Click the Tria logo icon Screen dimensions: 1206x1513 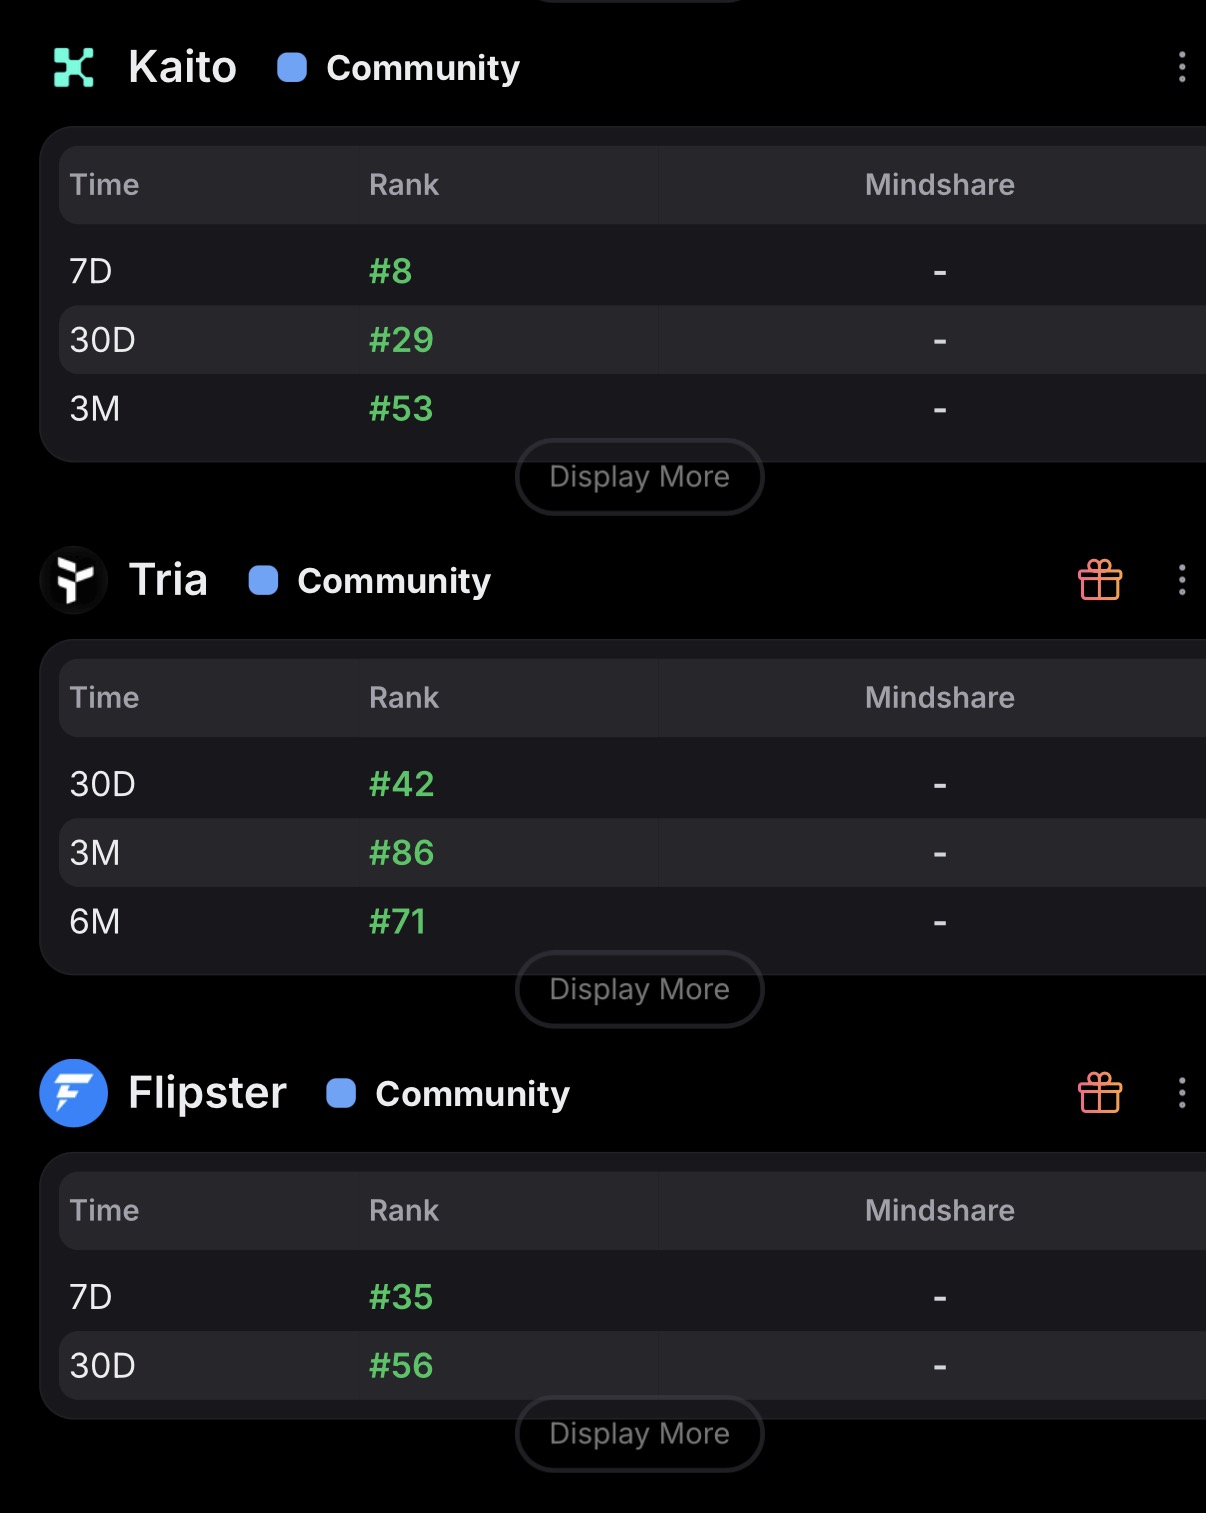point(73,580)
